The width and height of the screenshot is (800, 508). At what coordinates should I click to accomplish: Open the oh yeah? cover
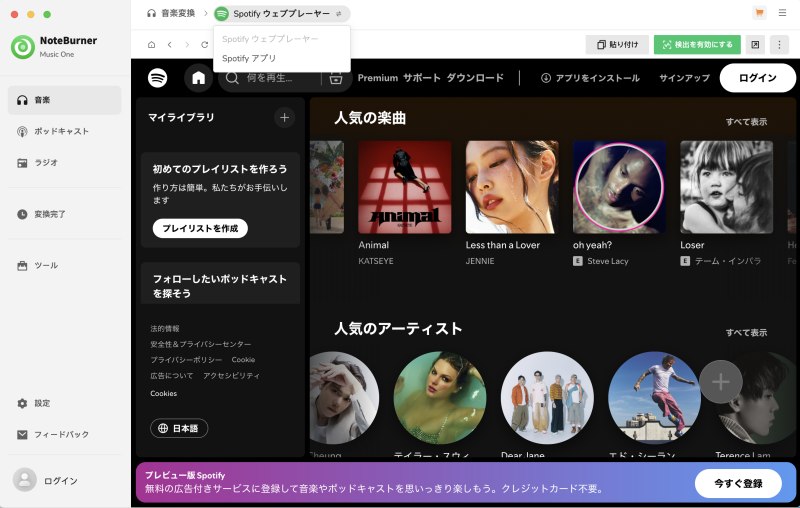point(619,187)
